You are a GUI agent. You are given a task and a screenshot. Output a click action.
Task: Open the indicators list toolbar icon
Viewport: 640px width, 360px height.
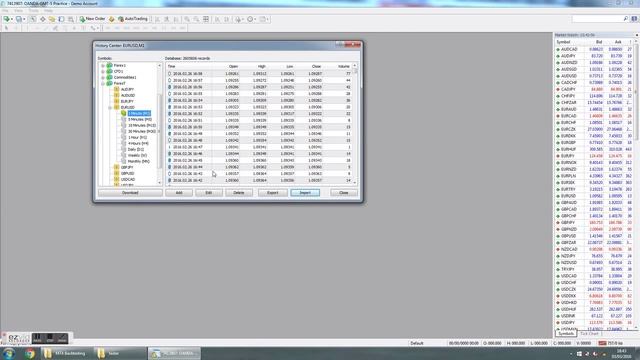[238, 19]
